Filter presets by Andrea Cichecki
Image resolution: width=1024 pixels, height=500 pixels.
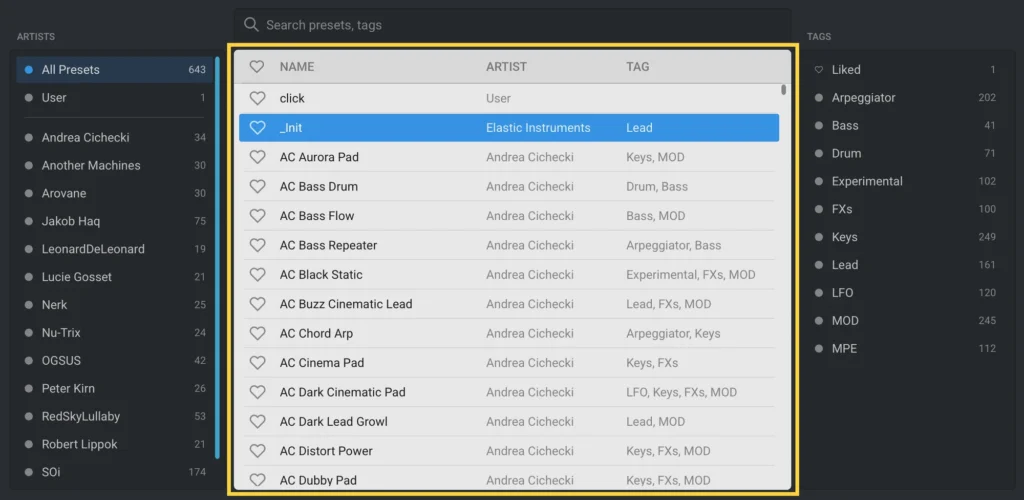point(114,138)
